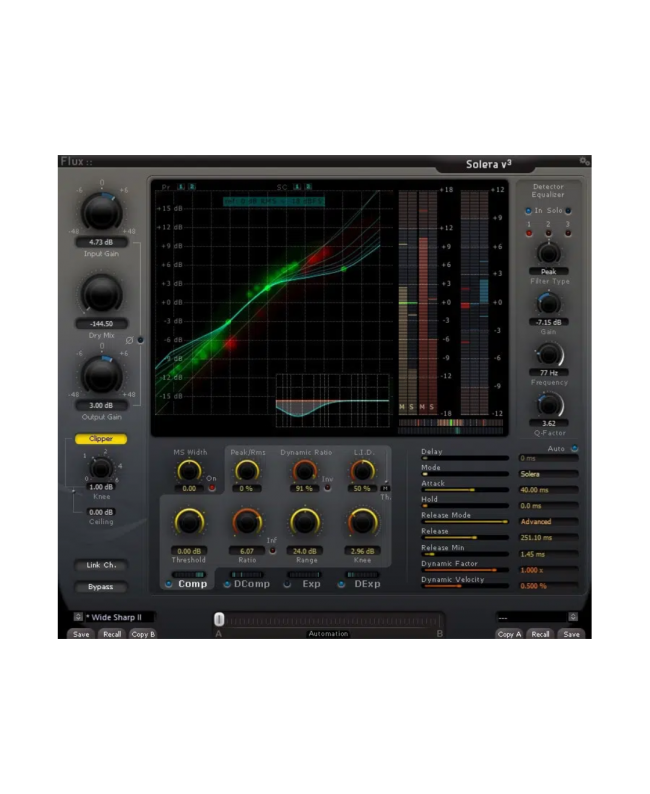Click the Copy A button
Screen dimensions: 650x794
[509, 634]
